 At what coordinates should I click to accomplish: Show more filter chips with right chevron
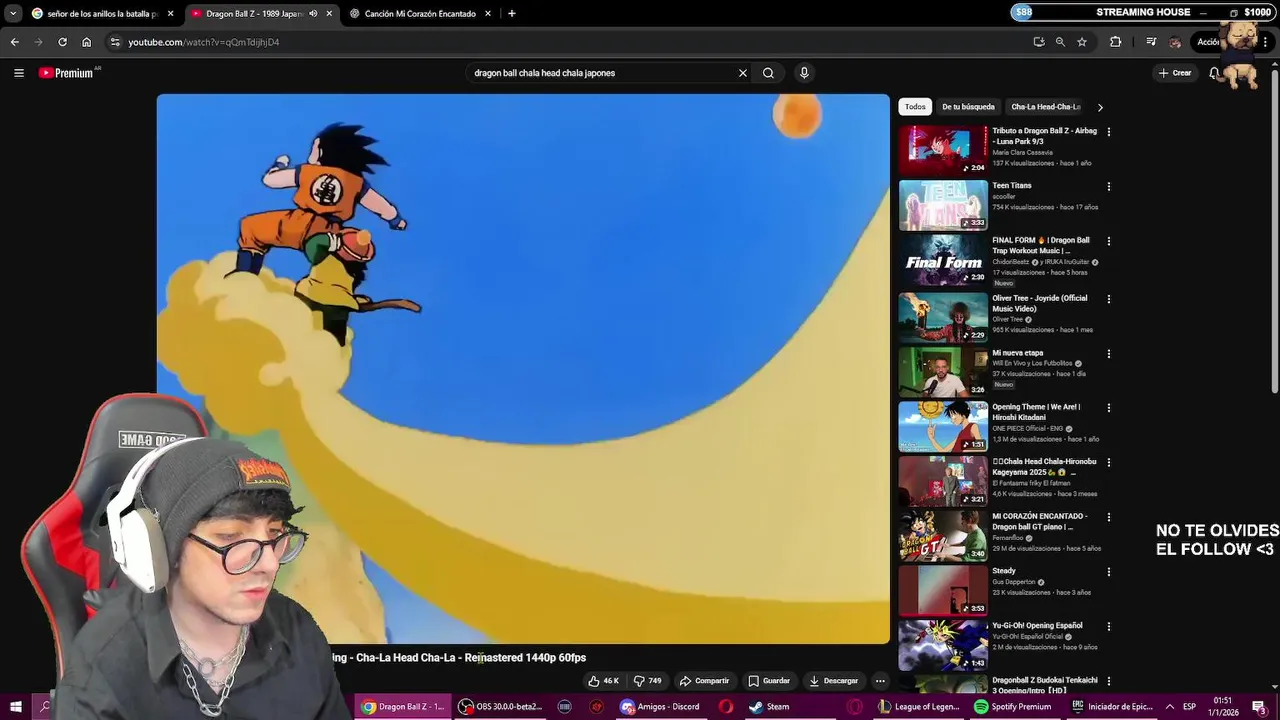1100,107
